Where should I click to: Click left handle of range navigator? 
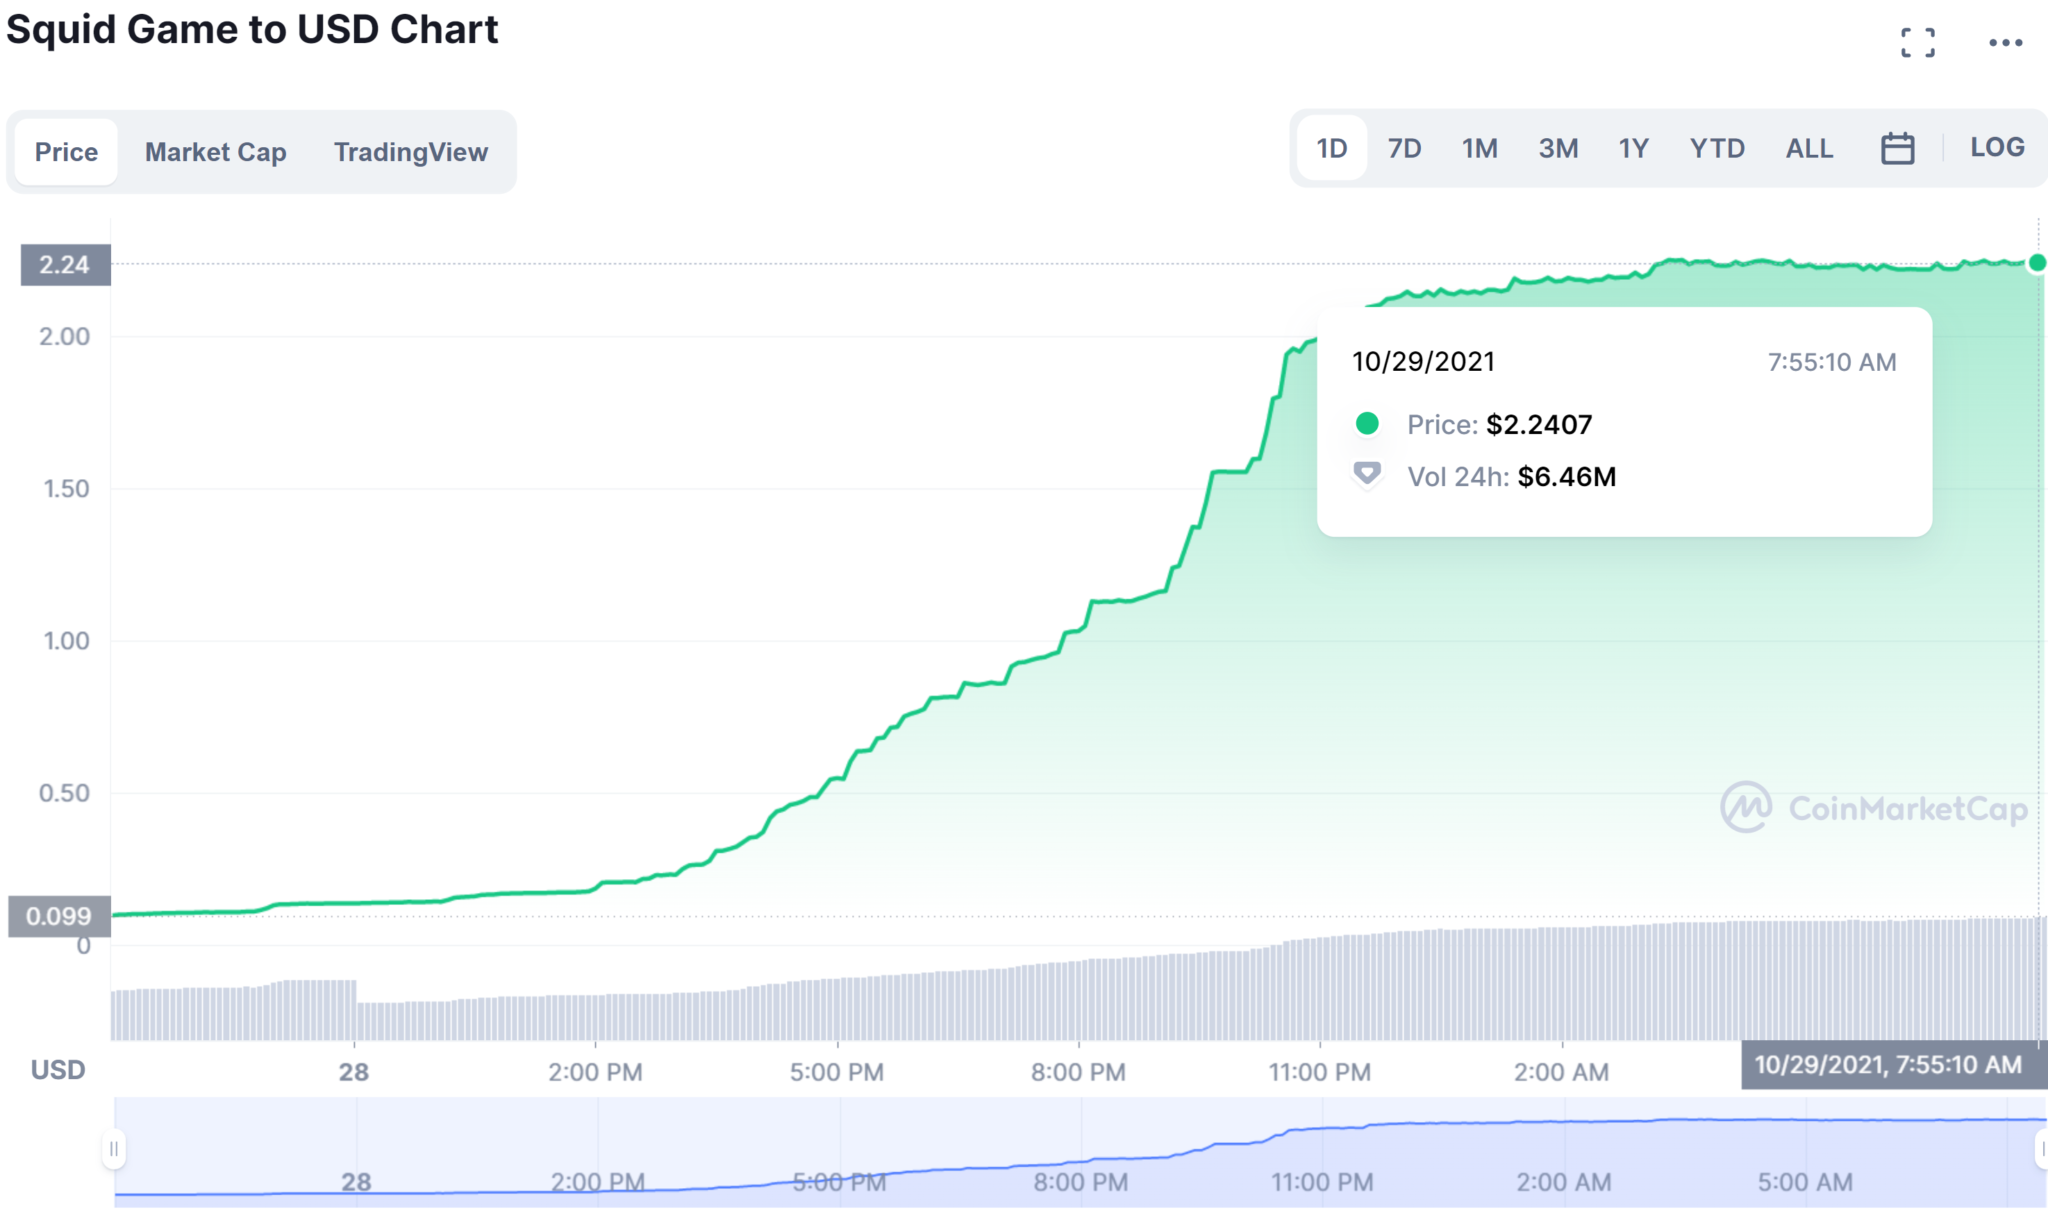pyautogui.click(x=114, y=1149)
